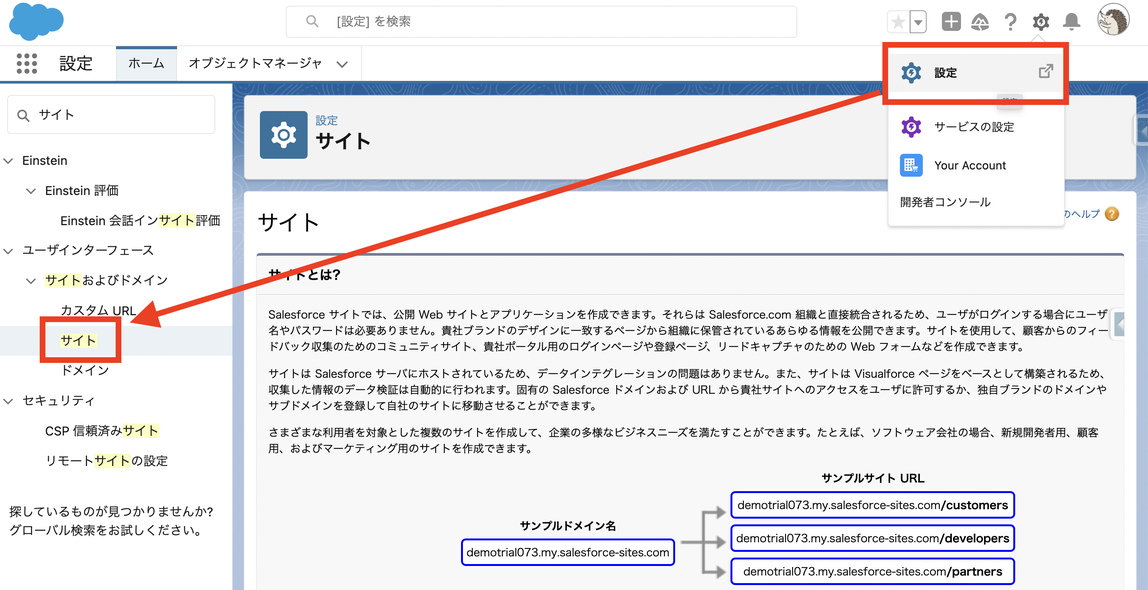Open カスタム URL in the sidebar
Screen dimensions: 1148x590
(x=98, y=310)
